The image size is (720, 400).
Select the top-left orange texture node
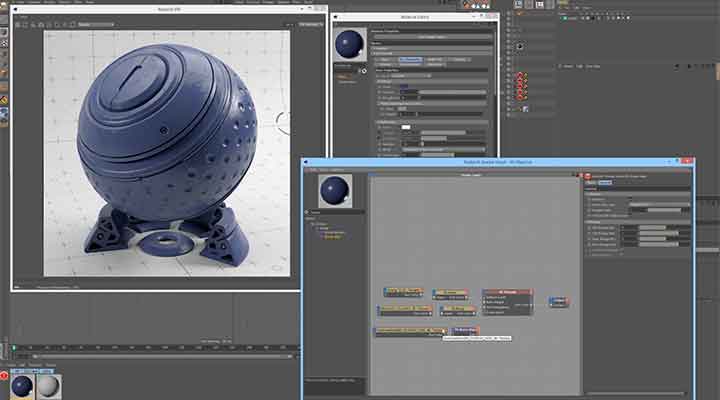pos(403,293)
